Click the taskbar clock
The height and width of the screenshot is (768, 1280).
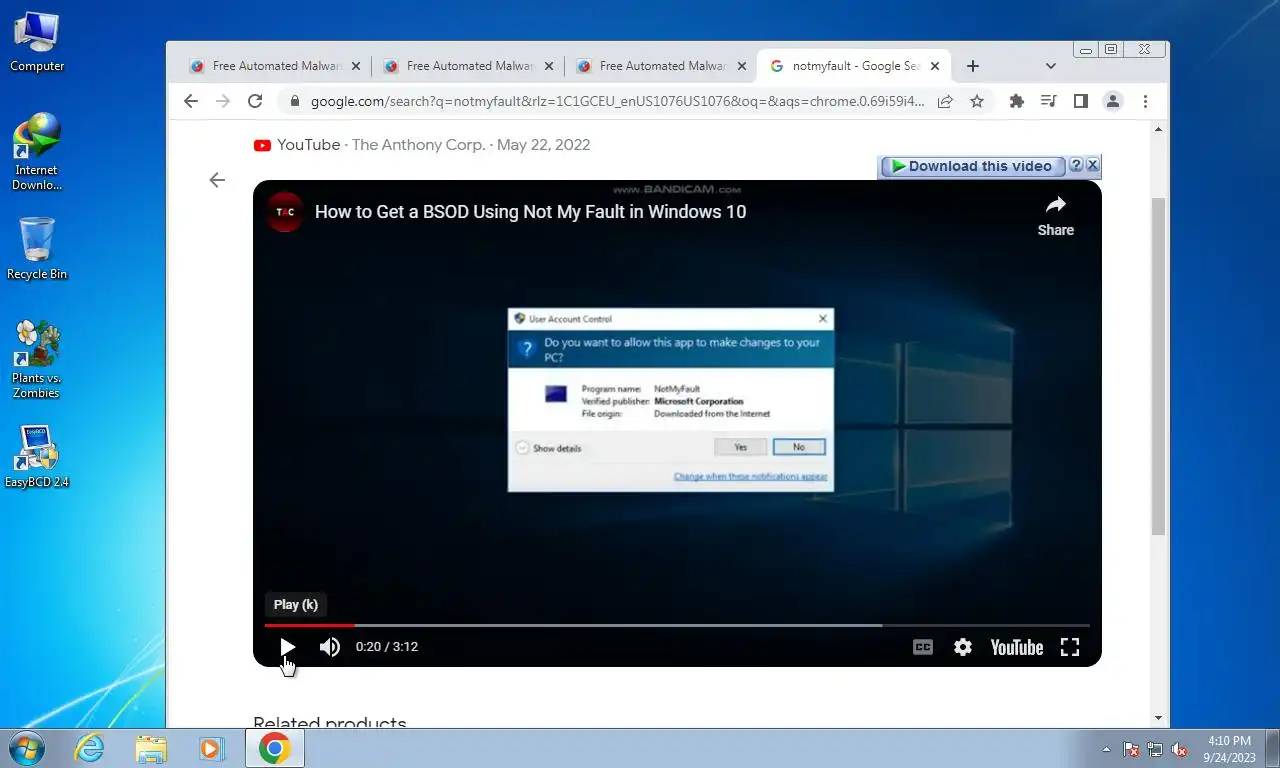pyautogui.click(x=1229, y=749)
